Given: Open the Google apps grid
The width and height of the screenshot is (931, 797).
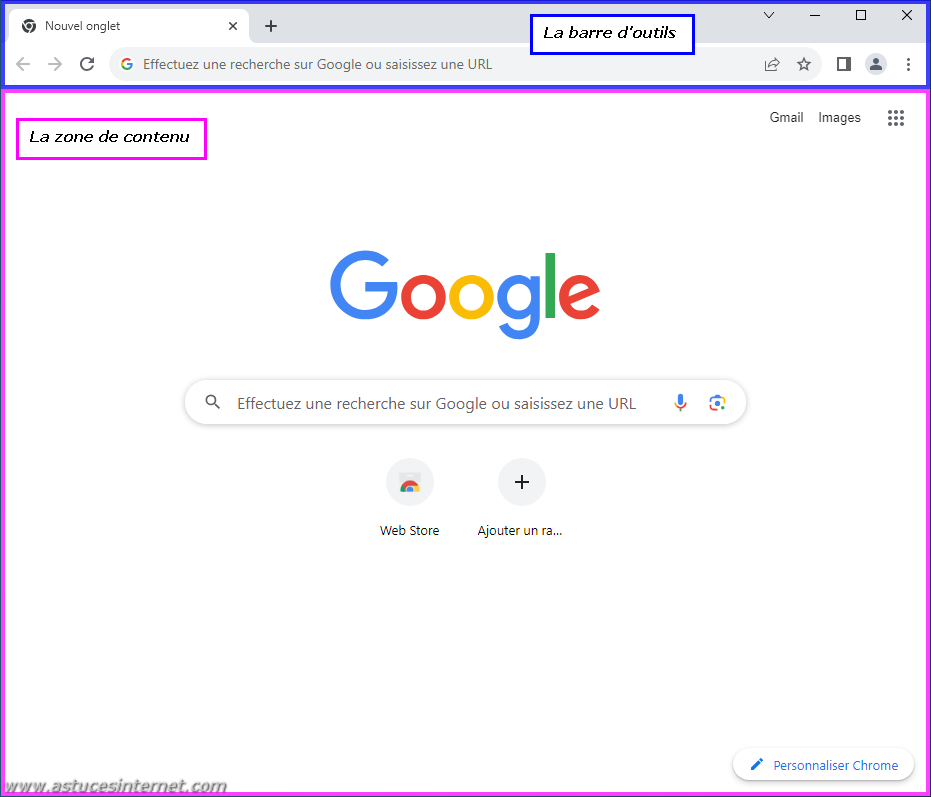Looking at the screenshot, I should [x=895, y=118].
